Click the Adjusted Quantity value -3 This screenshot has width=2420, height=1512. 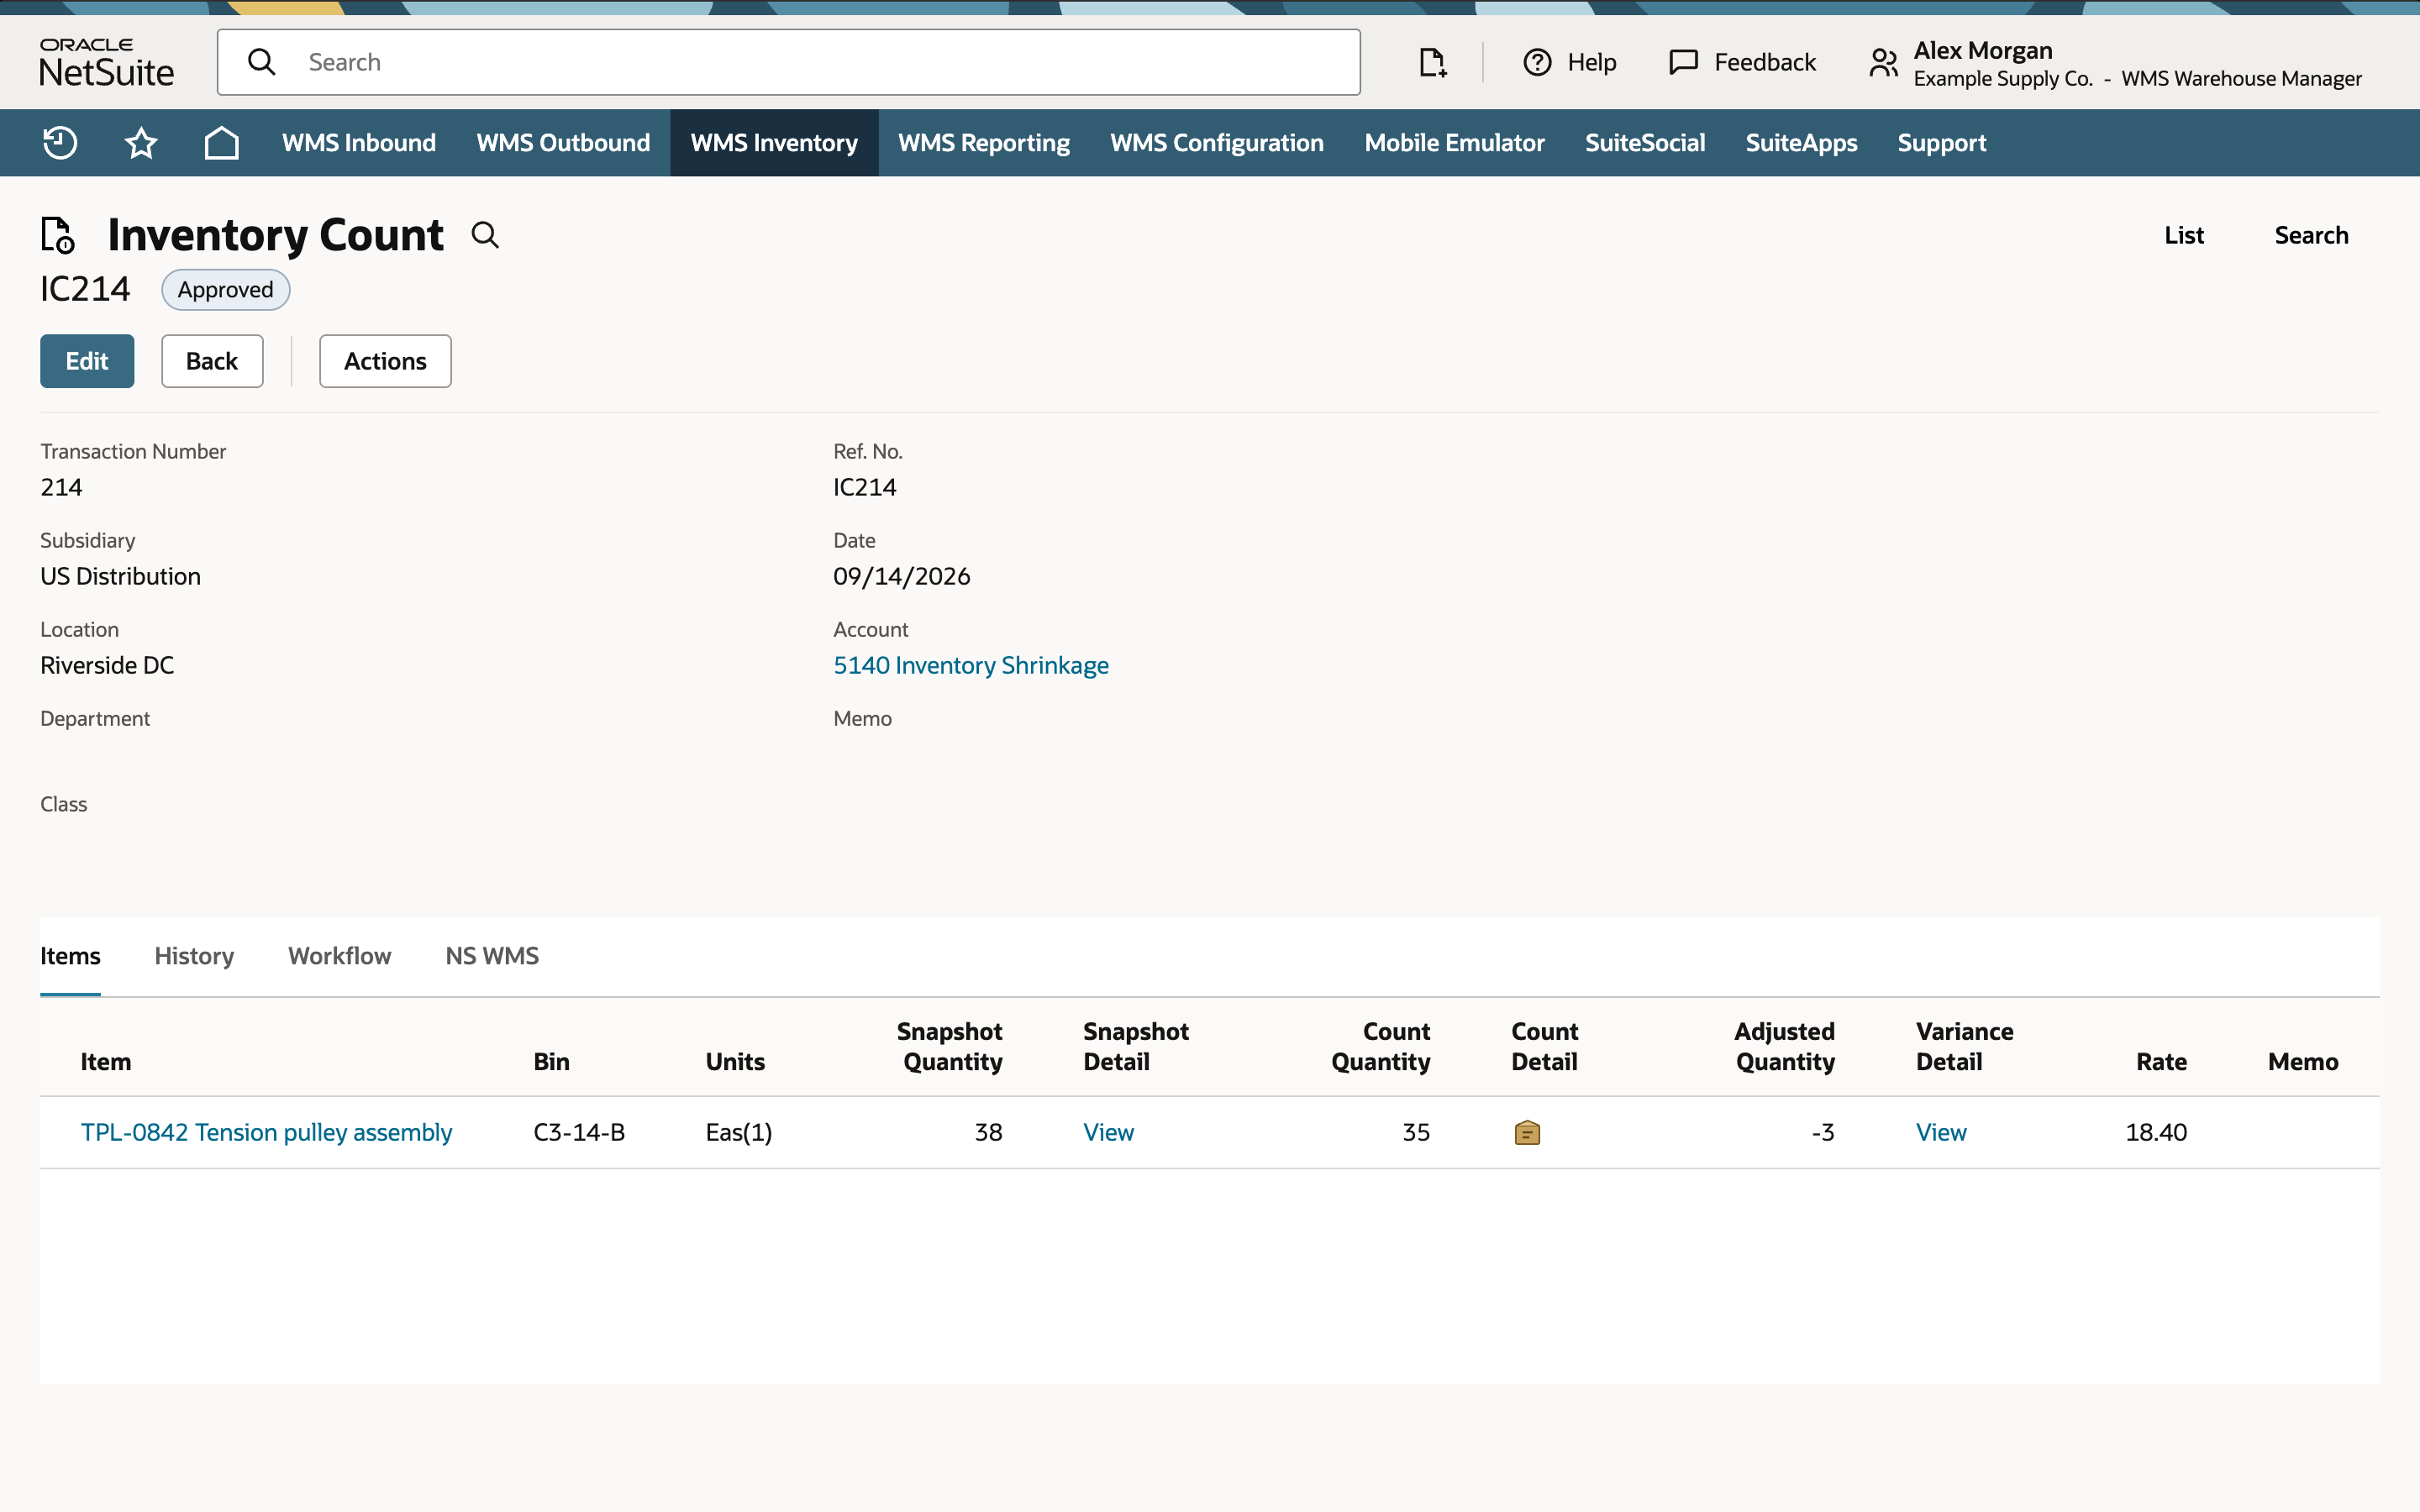click(x=1823, y=1132)
